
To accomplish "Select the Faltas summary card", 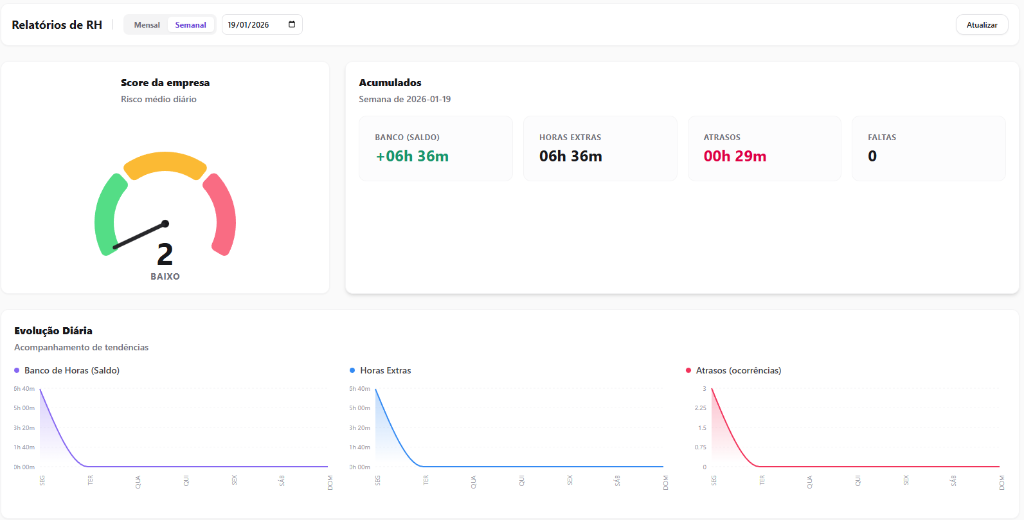I will coord(928,148).
